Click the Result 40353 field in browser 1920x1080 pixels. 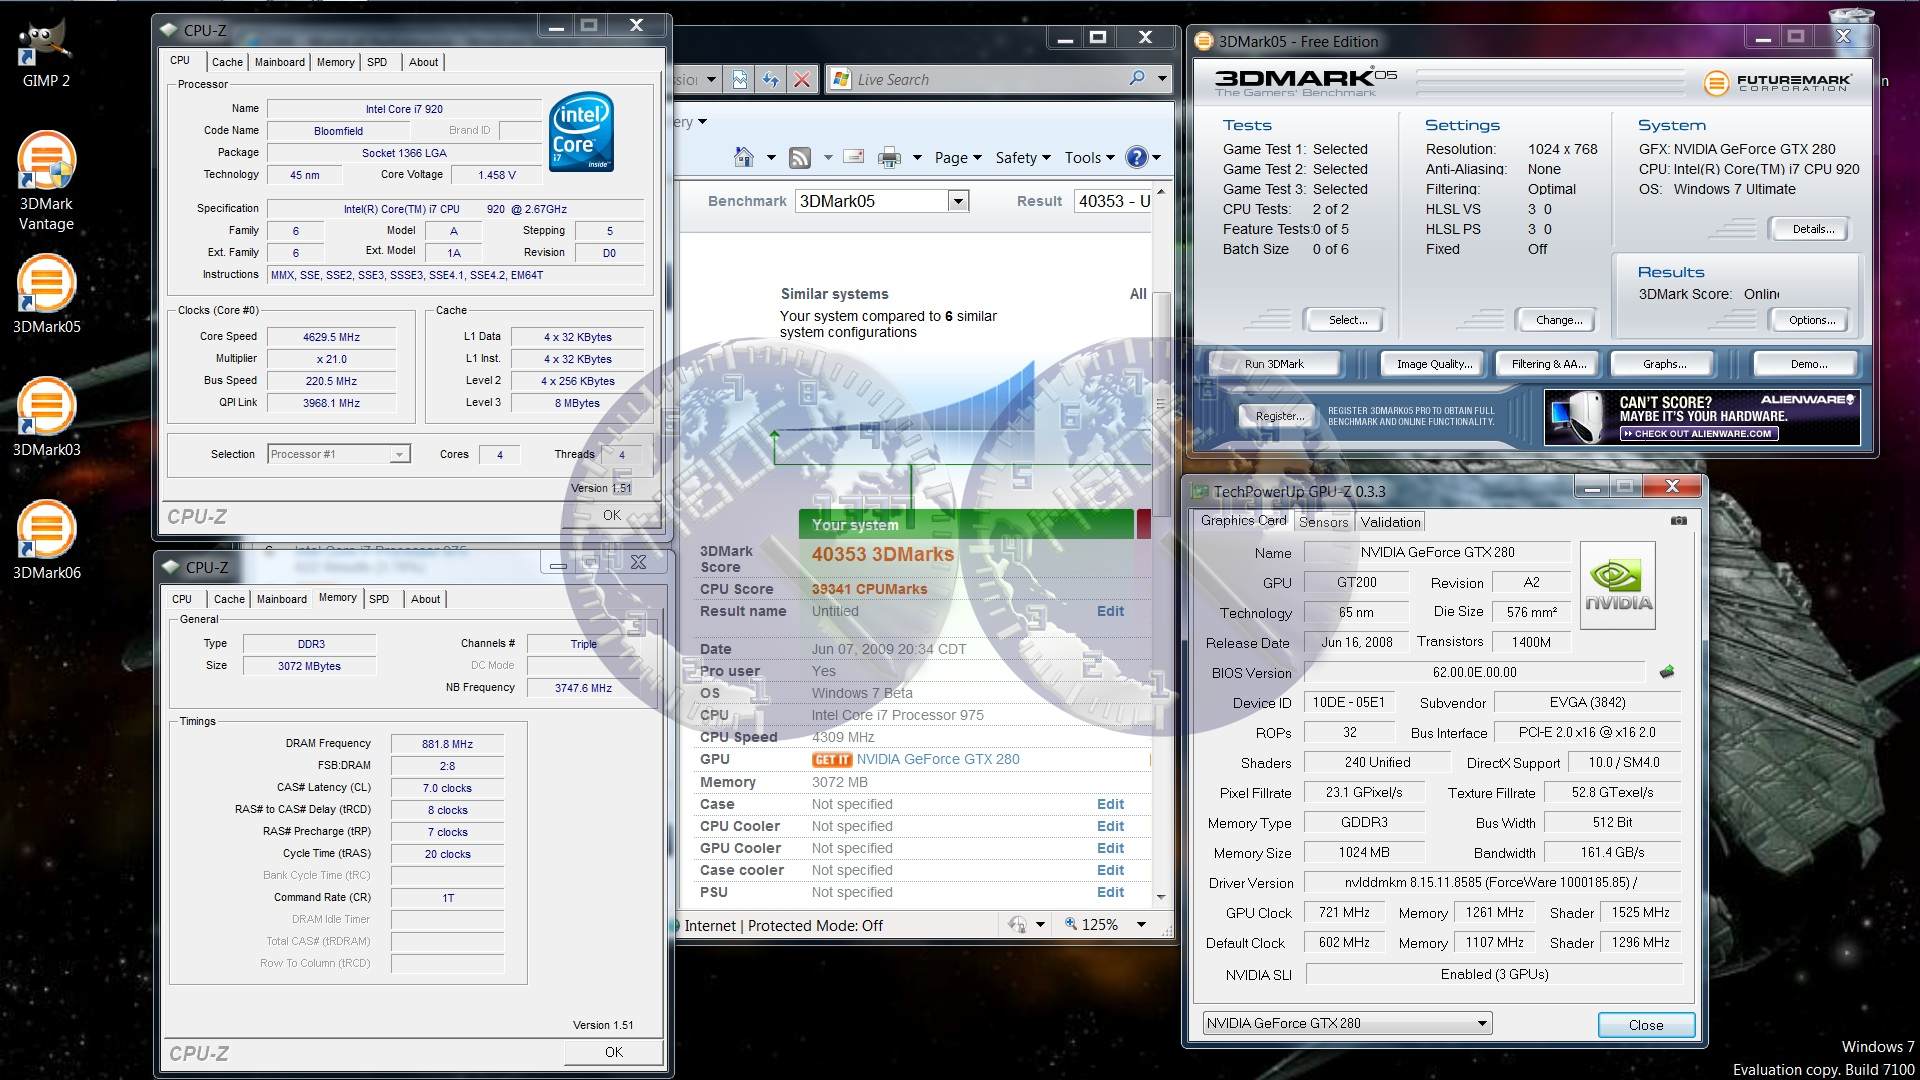[1114, 201]
